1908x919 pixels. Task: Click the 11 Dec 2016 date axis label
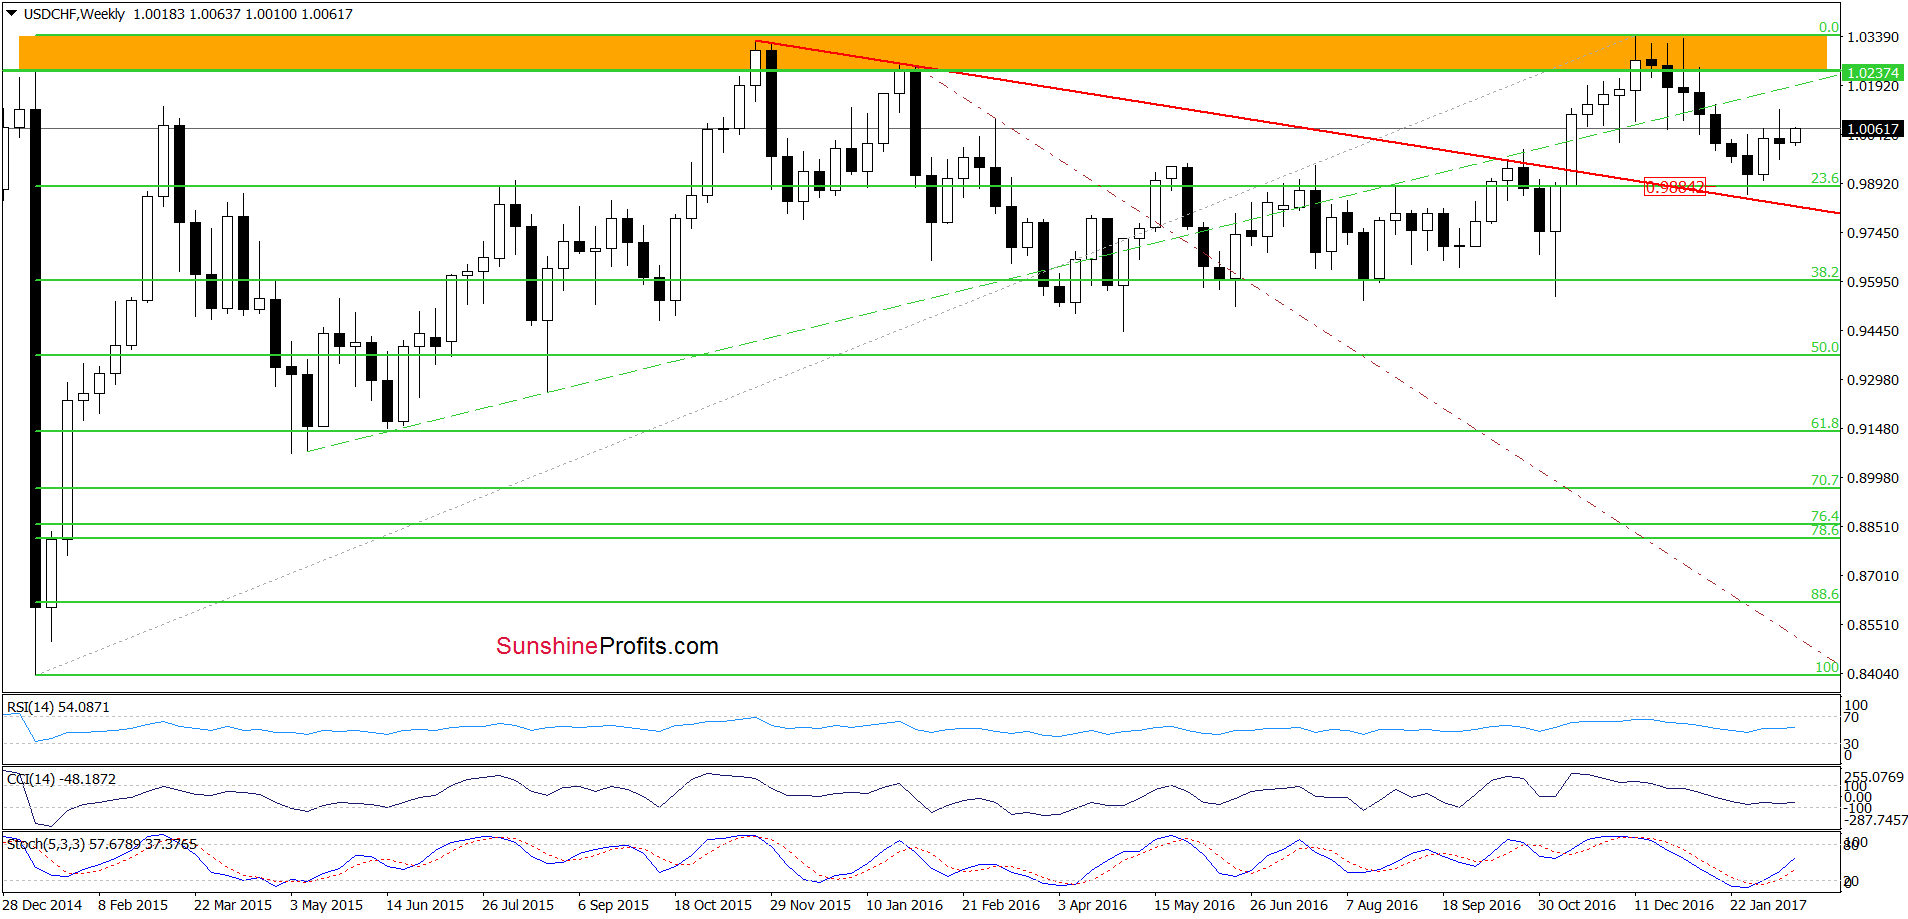click(x=1674, y=905)
